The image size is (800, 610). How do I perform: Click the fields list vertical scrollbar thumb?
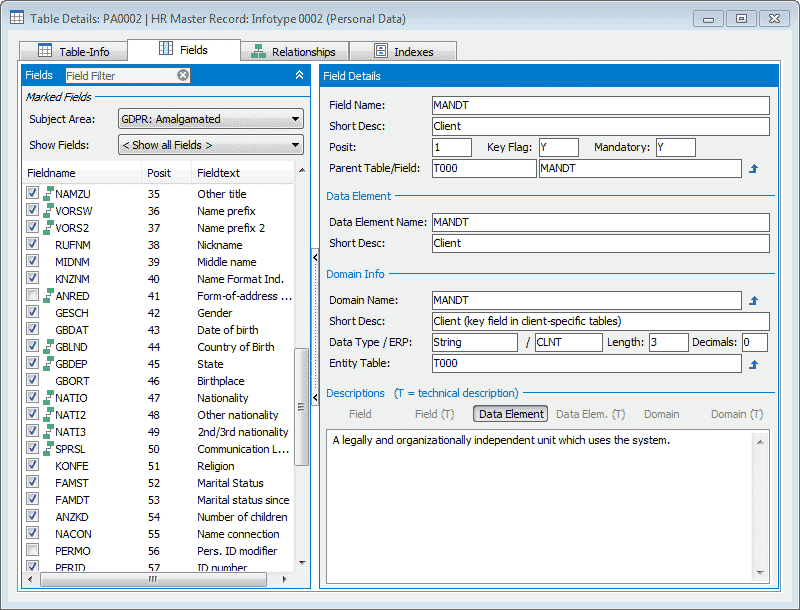(x=301, y=406)
